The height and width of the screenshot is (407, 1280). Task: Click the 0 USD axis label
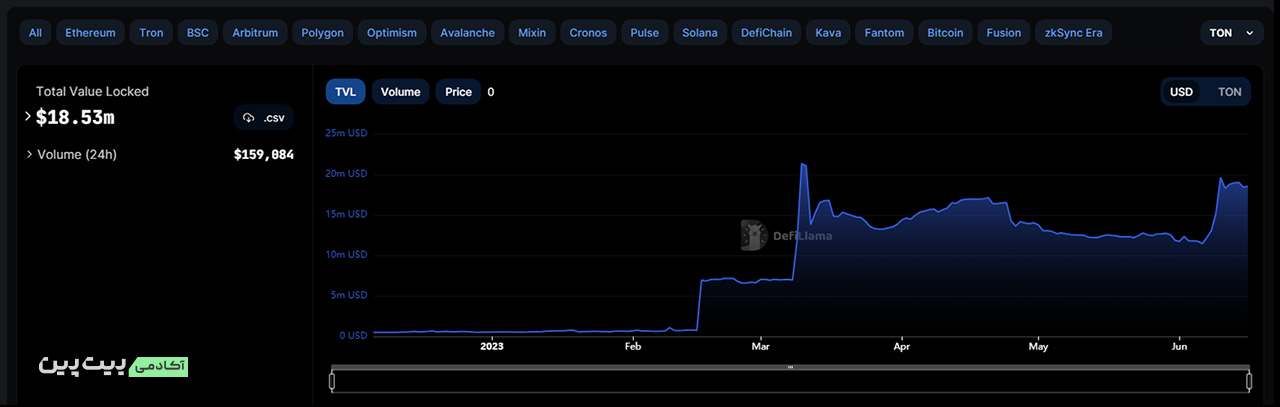point(353,336)
